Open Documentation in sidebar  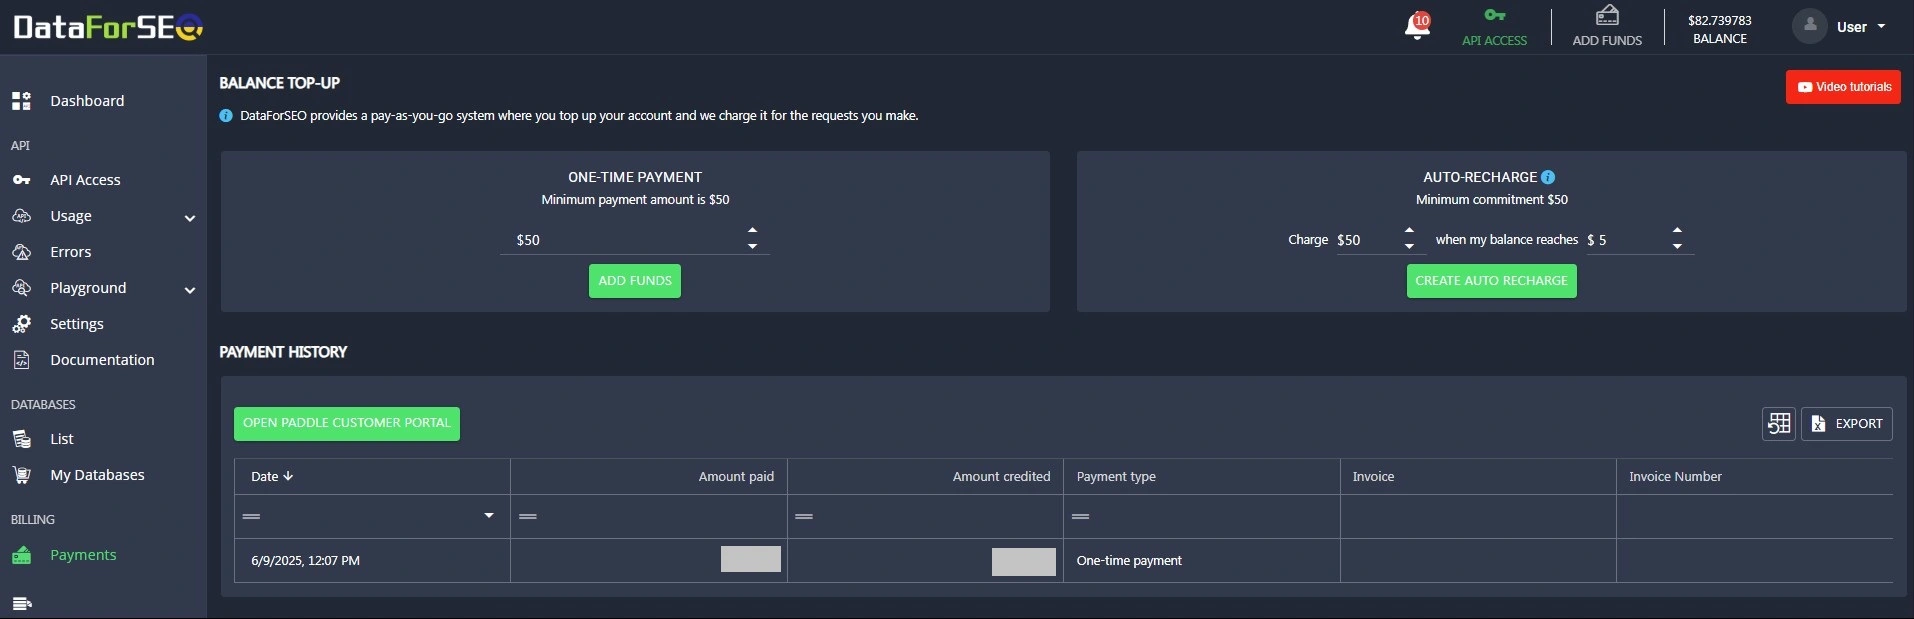coord(102,360)
